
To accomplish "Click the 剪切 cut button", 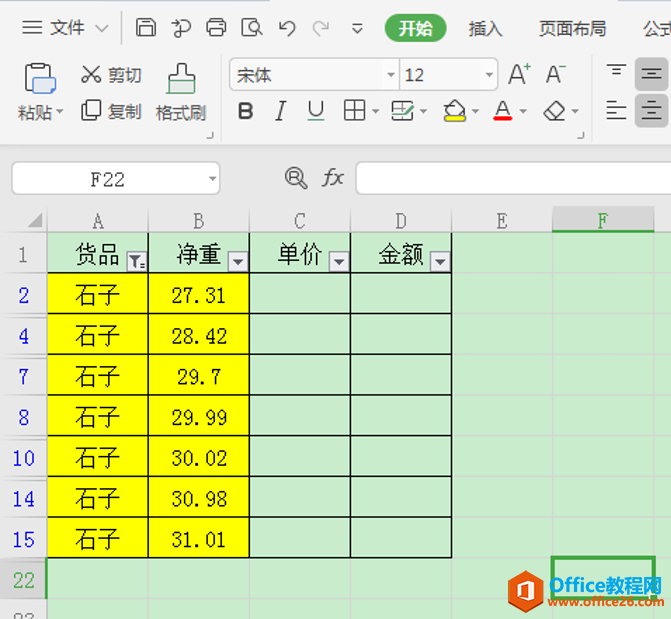I will click(x=111, y=75).
